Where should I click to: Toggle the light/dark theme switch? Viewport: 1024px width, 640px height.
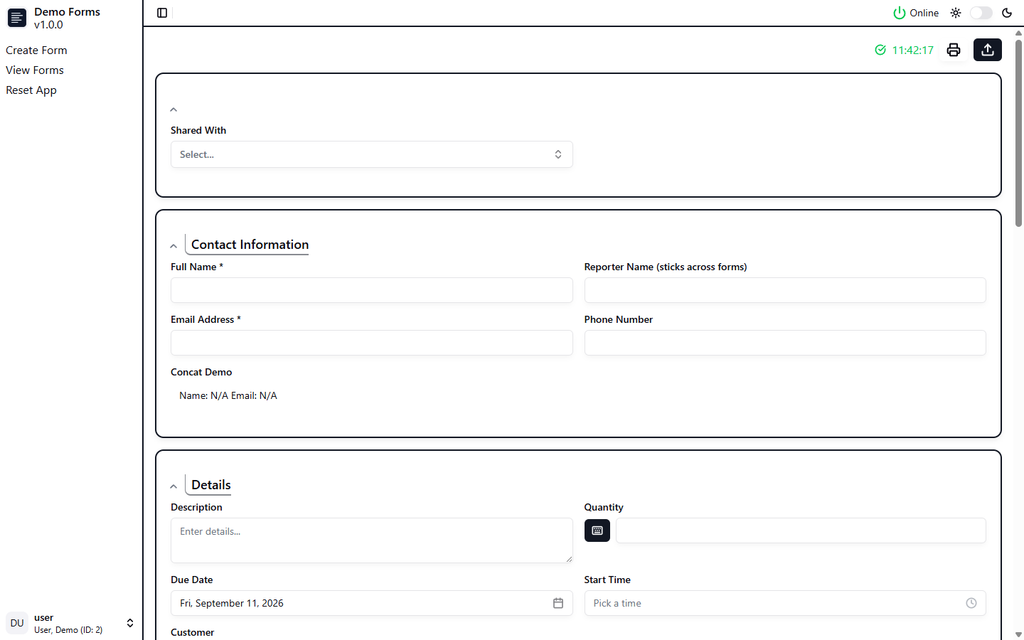(x=981, y=13)
